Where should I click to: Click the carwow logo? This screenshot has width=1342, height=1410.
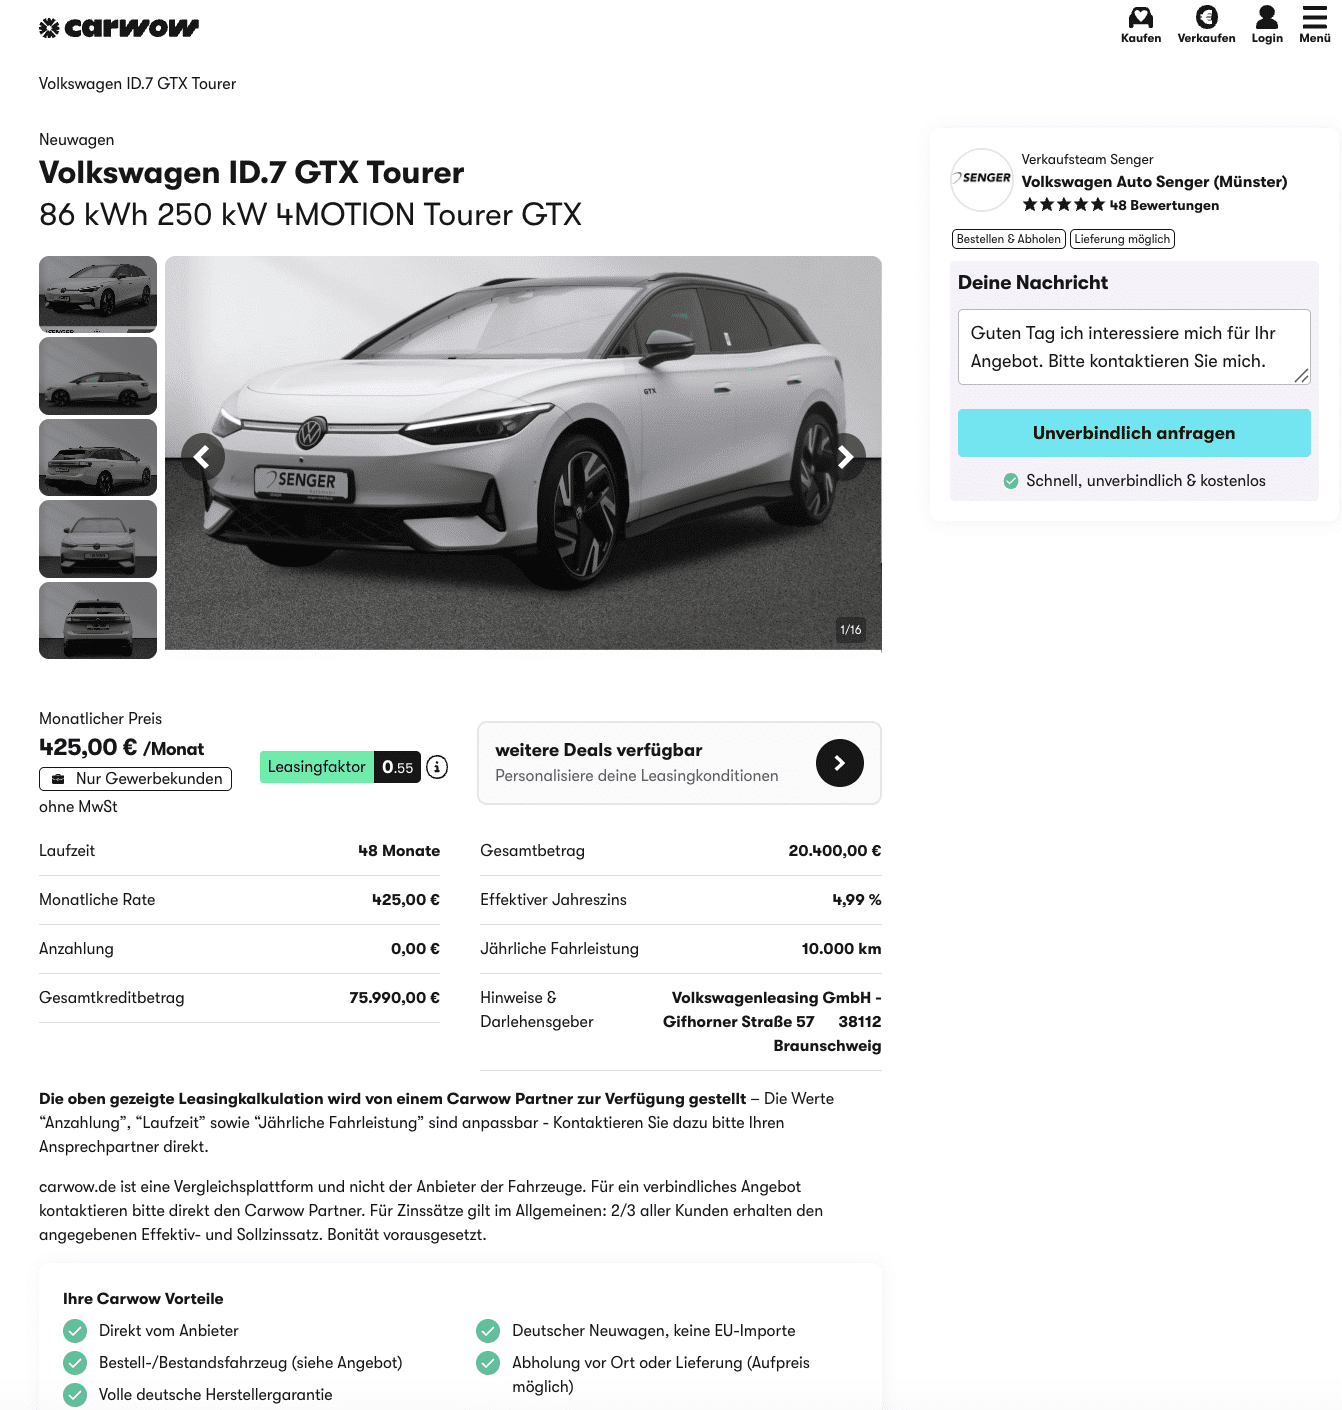(x=119, y=28)
